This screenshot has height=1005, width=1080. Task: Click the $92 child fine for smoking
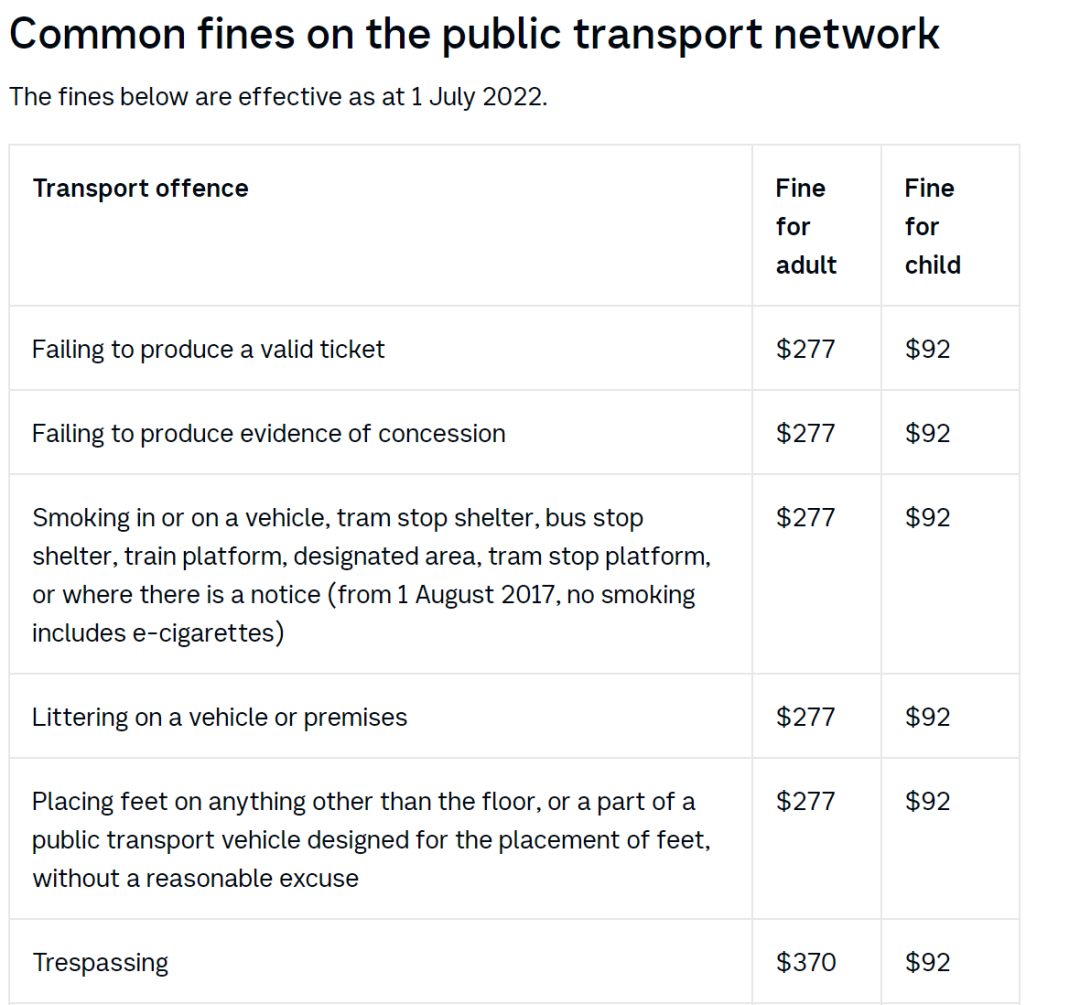(x=927, y=517)
